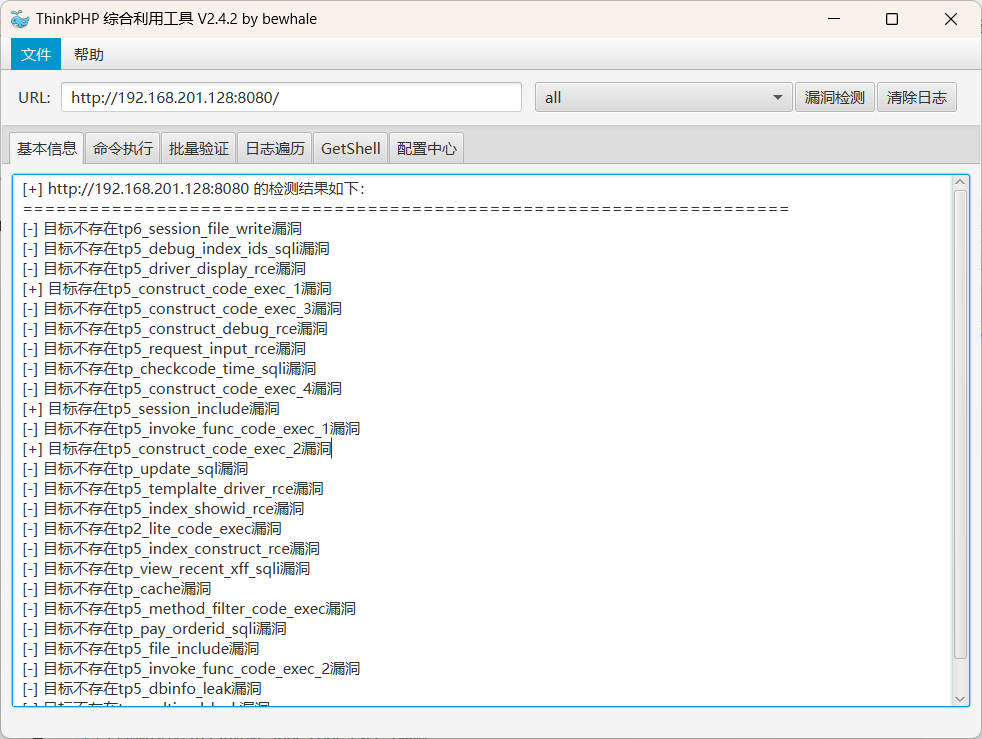Select the 日志遍历 tab
Viewport: 982px width, 739px height.
click(275, 148)
